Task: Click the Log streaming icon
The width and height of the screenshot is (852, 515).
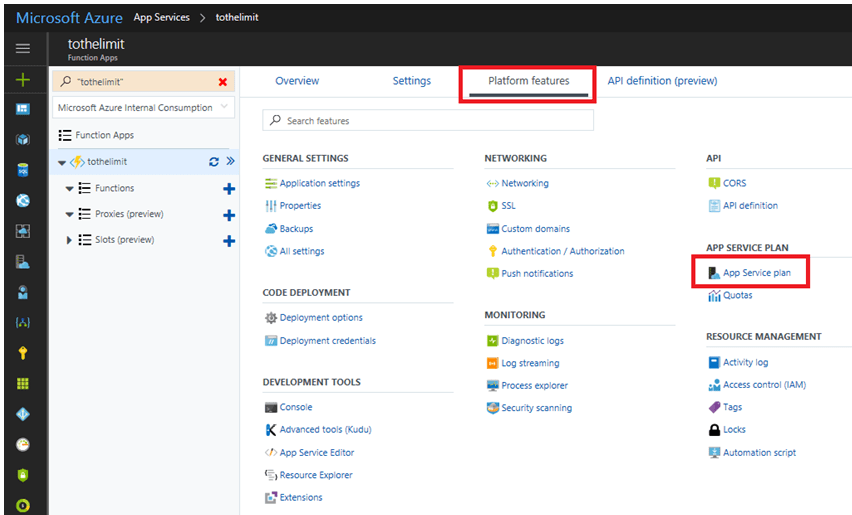Action: [492, 363]
